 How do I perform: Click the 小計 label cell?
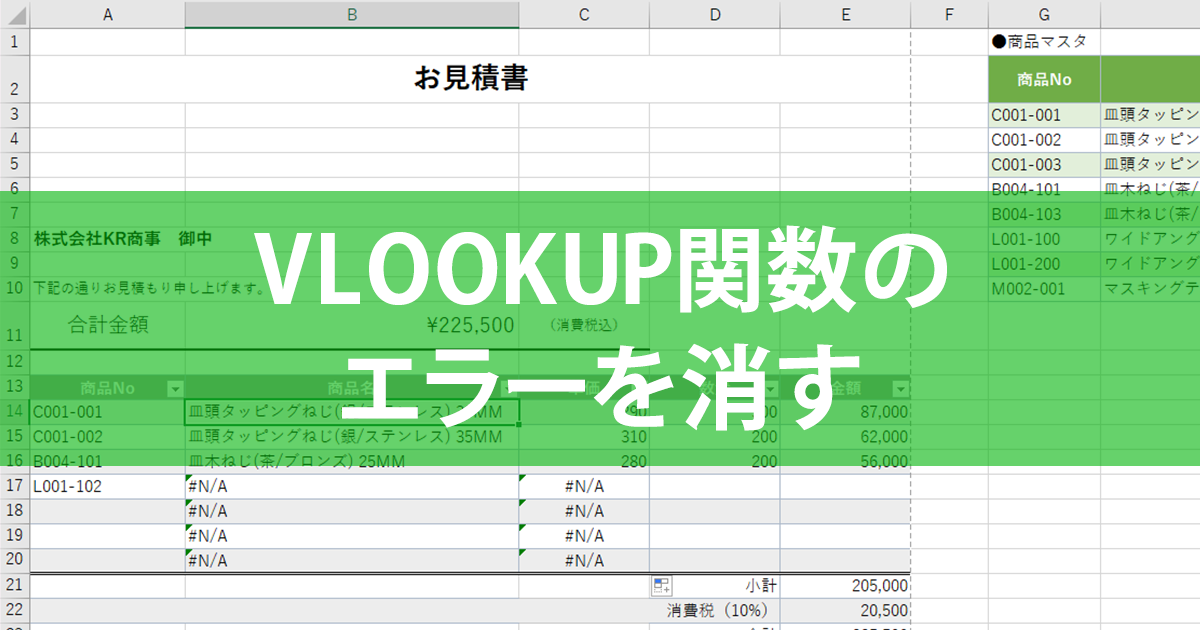click(715, 586)
